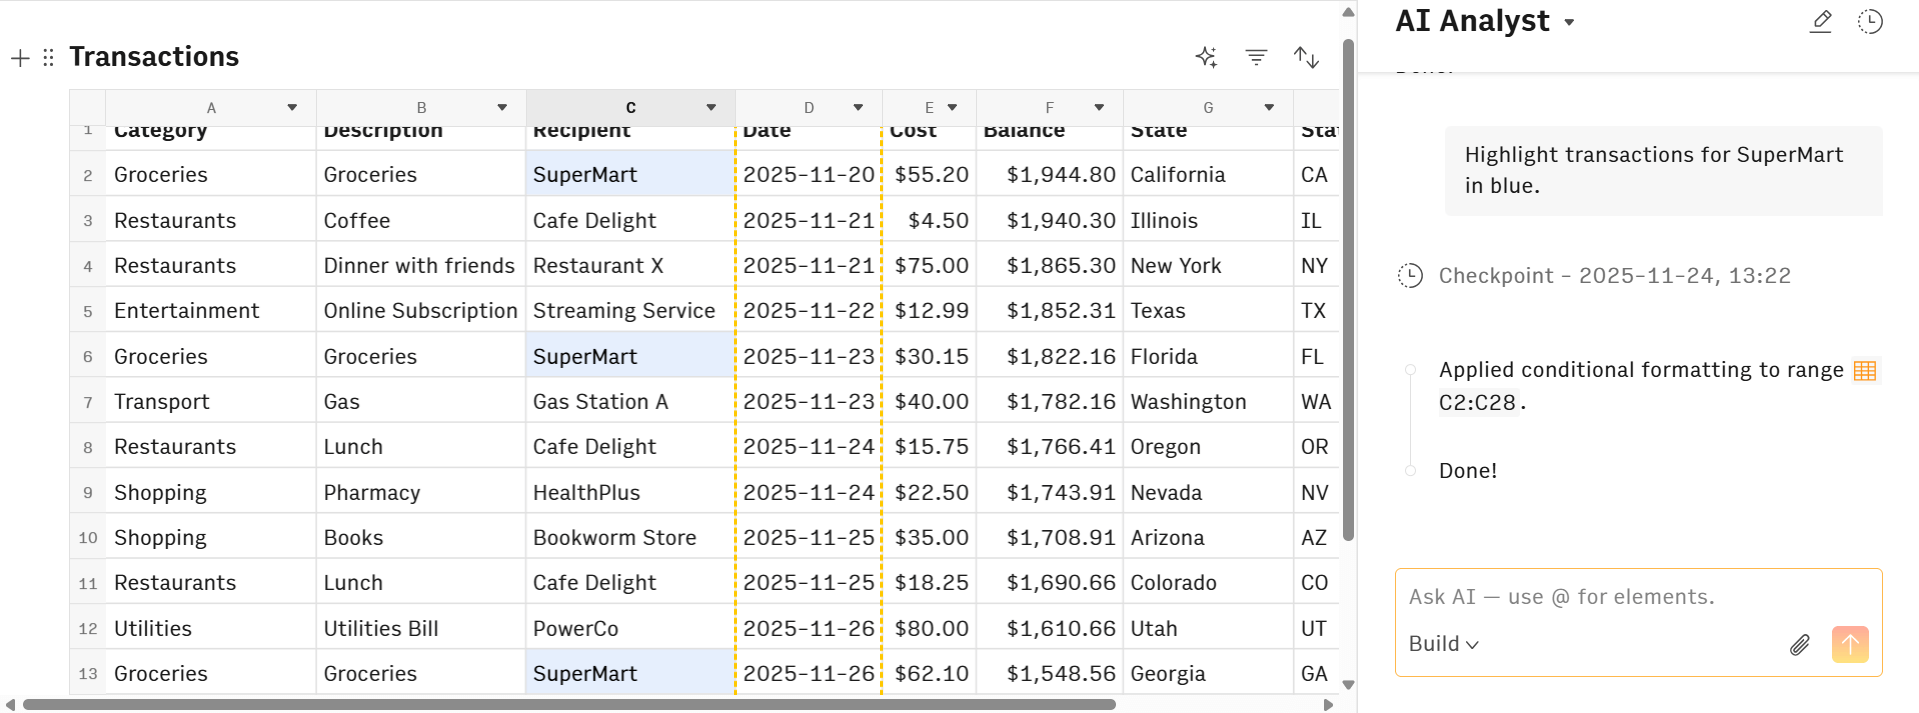1919x713 pixels.
Task: Select the $75.00 cost cell
Action: pyautogui.click(x=930, y=265)
